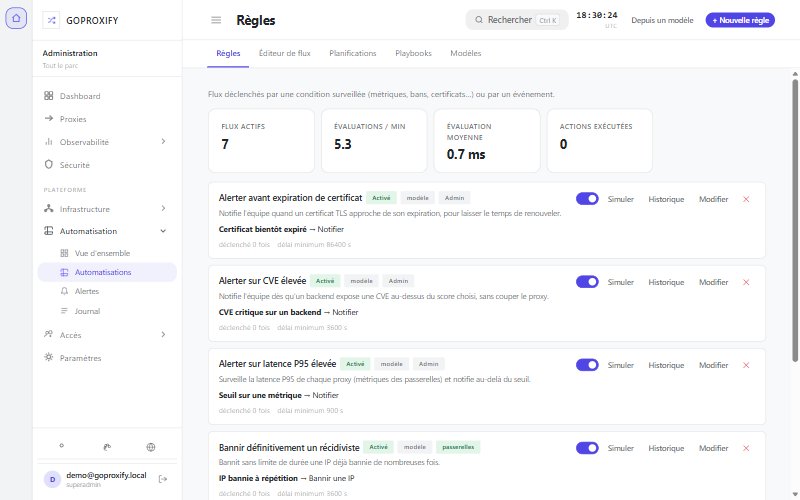Click the Accès users icon
800x500 pixels.
click(x=48, y=334)
